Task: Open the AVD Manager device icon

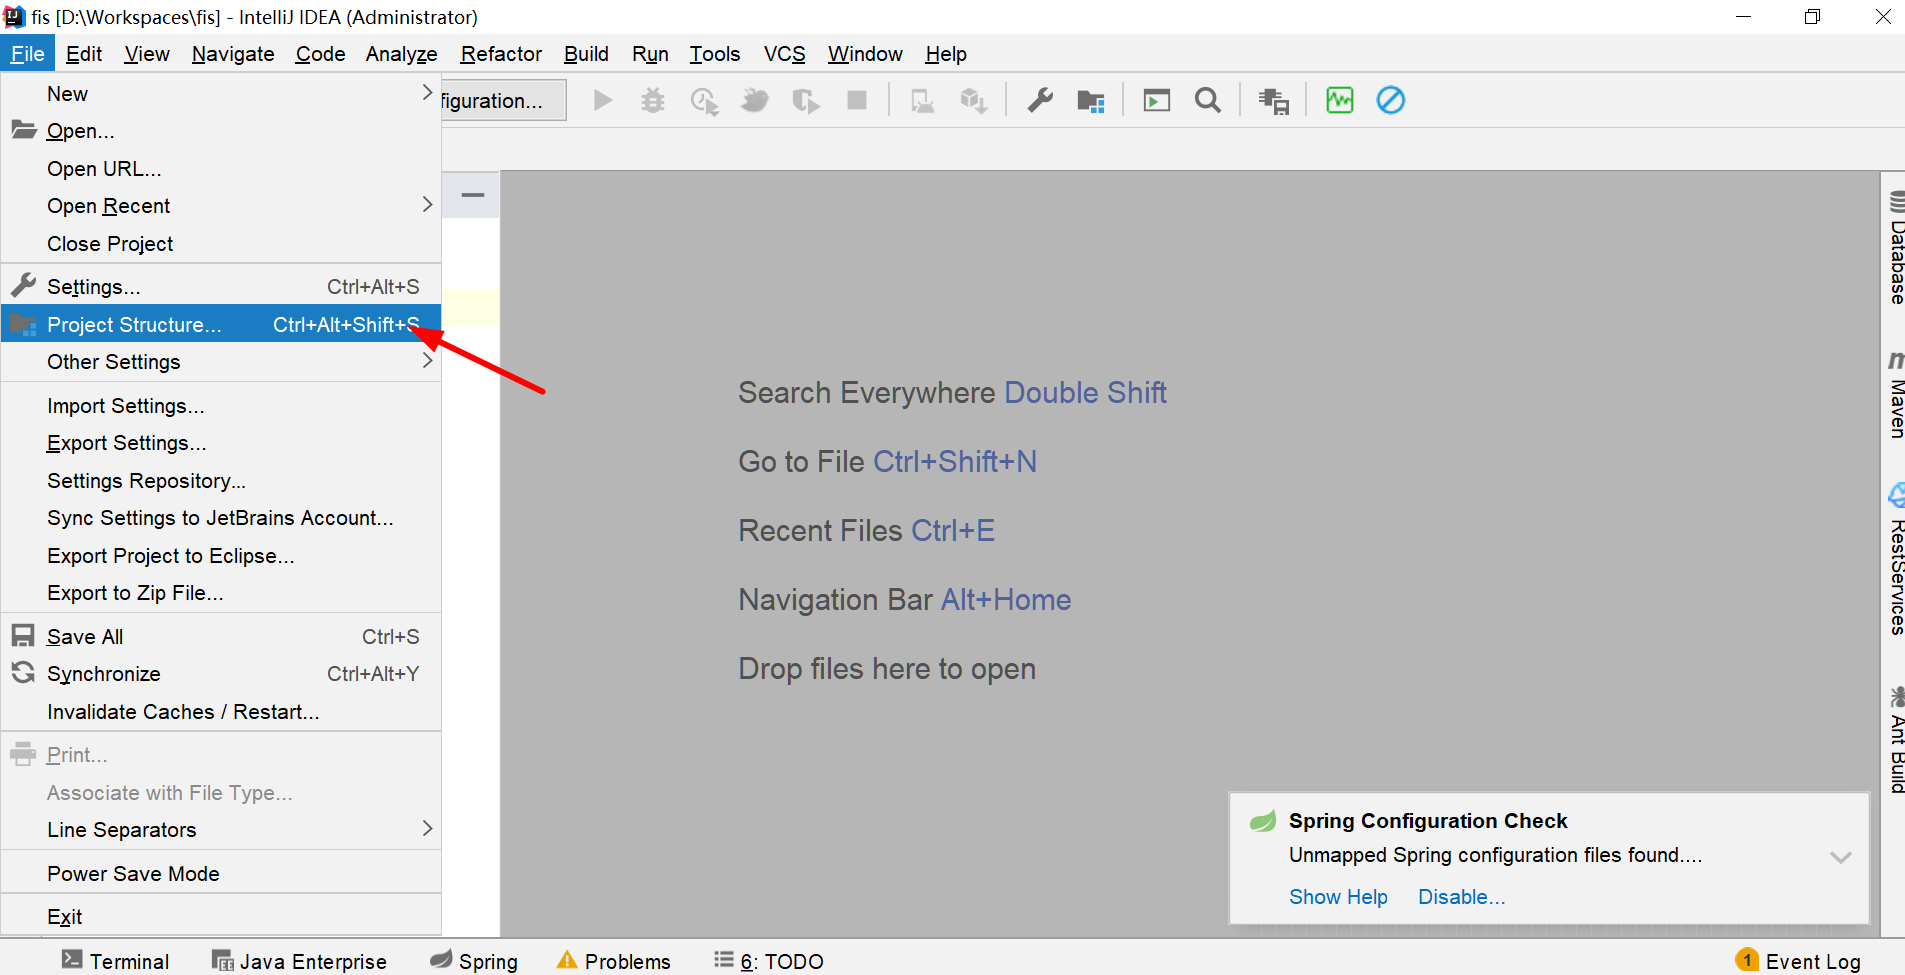Action: tap(922, 100)
